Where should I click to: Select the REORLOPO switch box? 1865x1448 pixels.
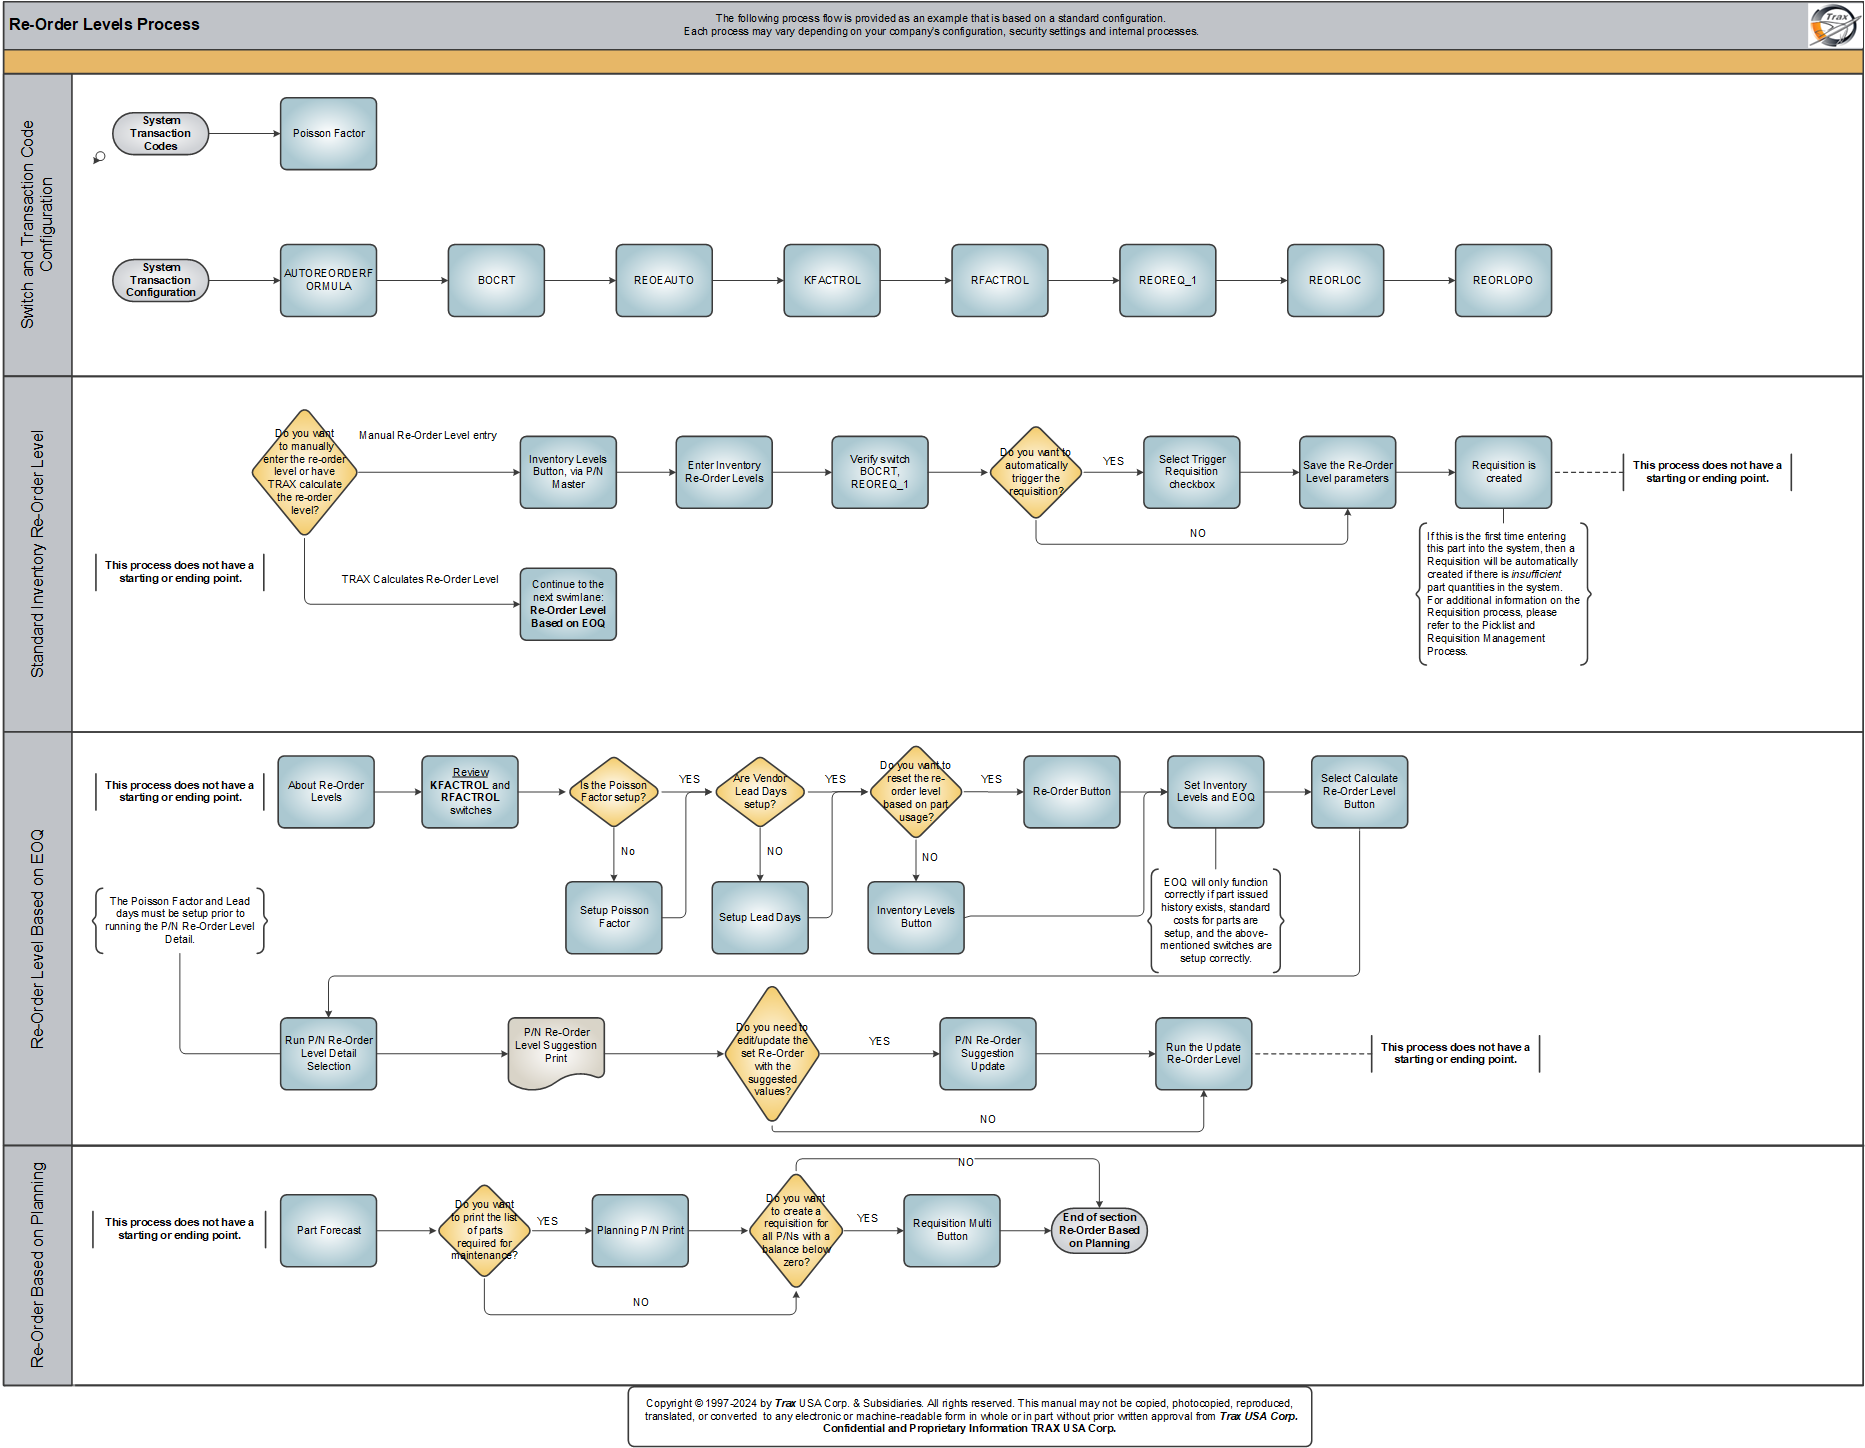click(1504, 281)
